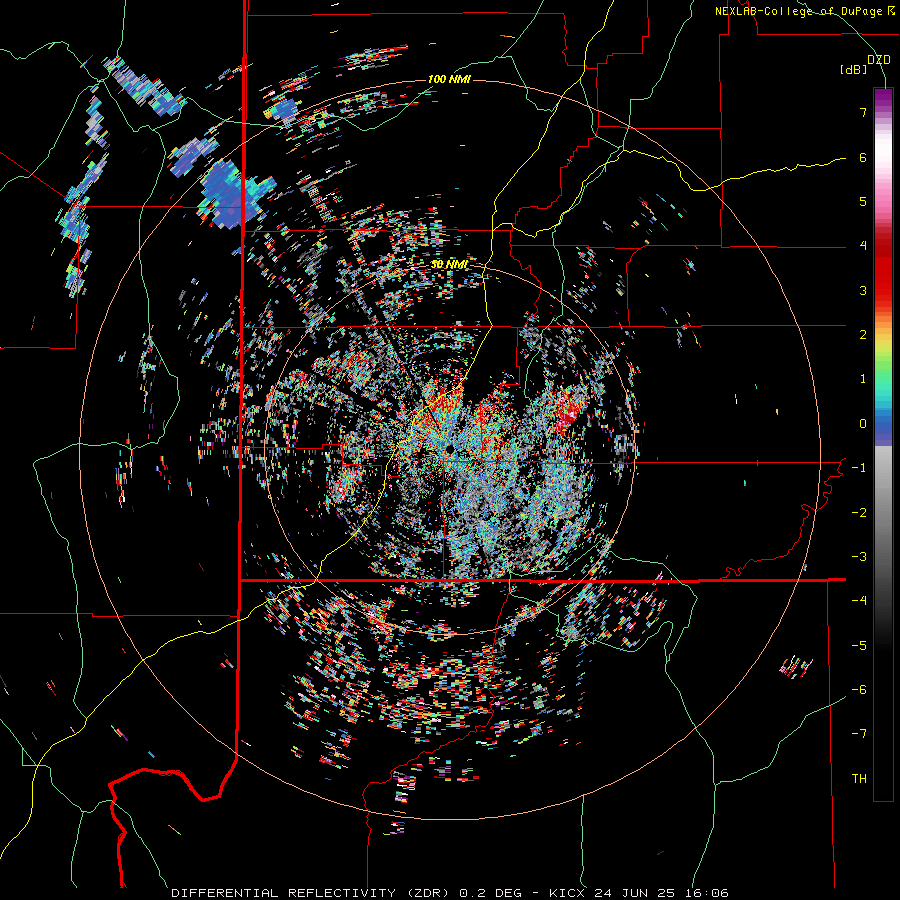Image resolution: width=900 pixels, height=900 pixels.
Task: Click the 3 value on the color scale
Action: point(863,290)
